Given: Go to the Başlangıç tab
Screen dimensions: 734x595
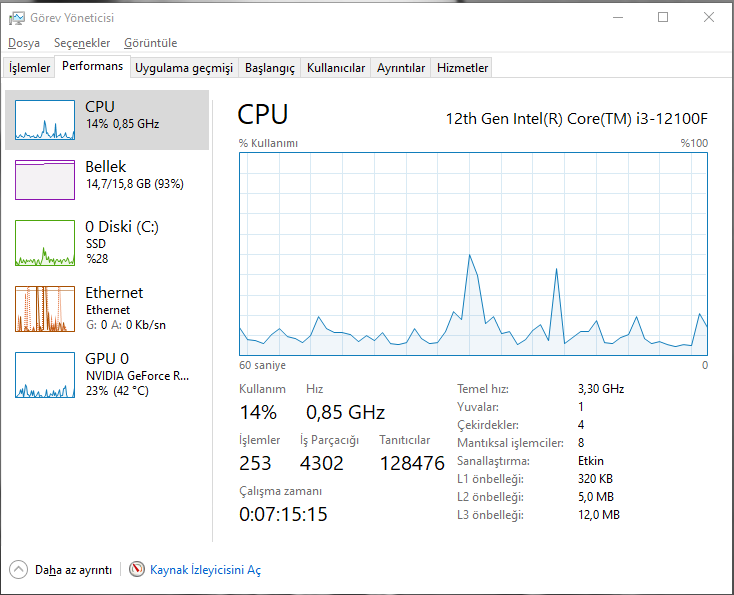Looking at the screenshot, I should pyautogui.click(x=270, y=68).
